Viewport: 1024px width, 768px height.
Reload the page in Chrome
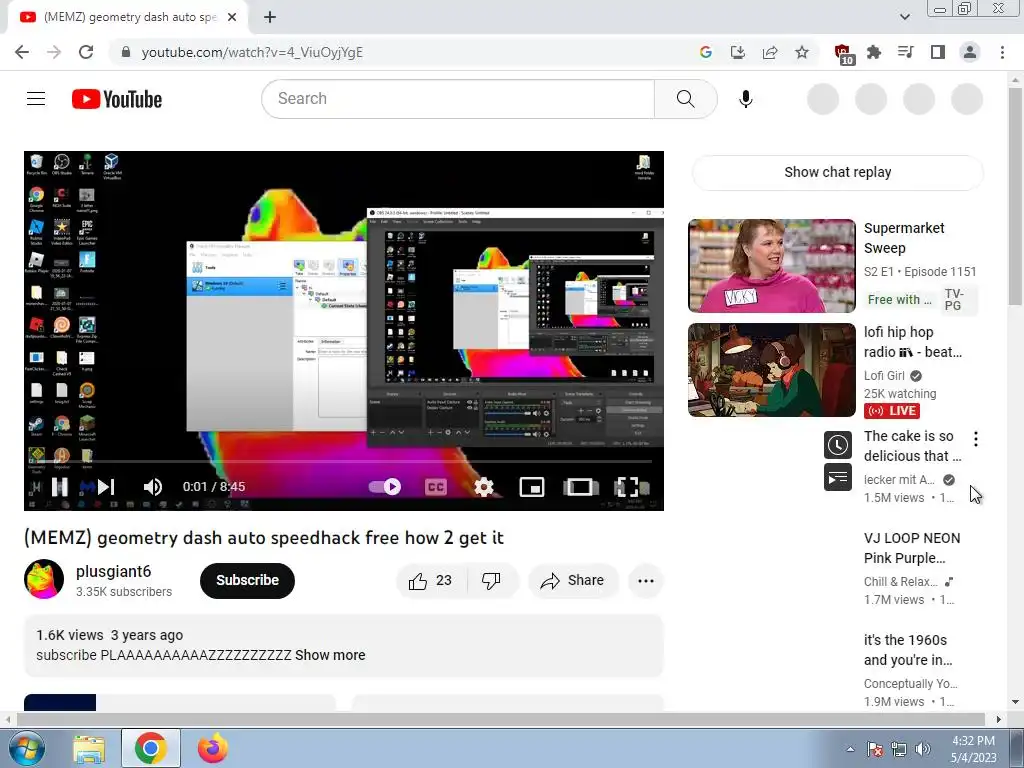coord(86,52)
